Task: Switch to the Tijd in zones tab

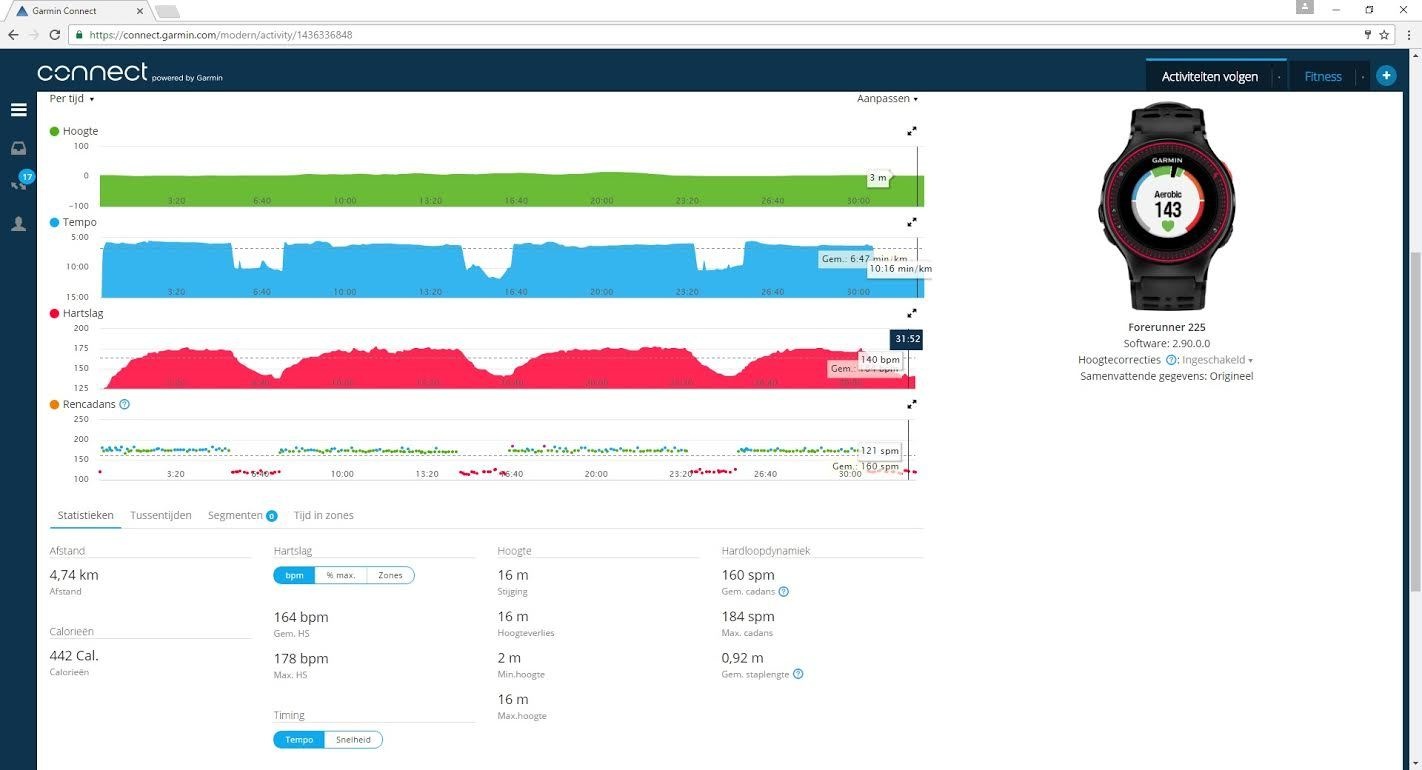Action: 323,515
